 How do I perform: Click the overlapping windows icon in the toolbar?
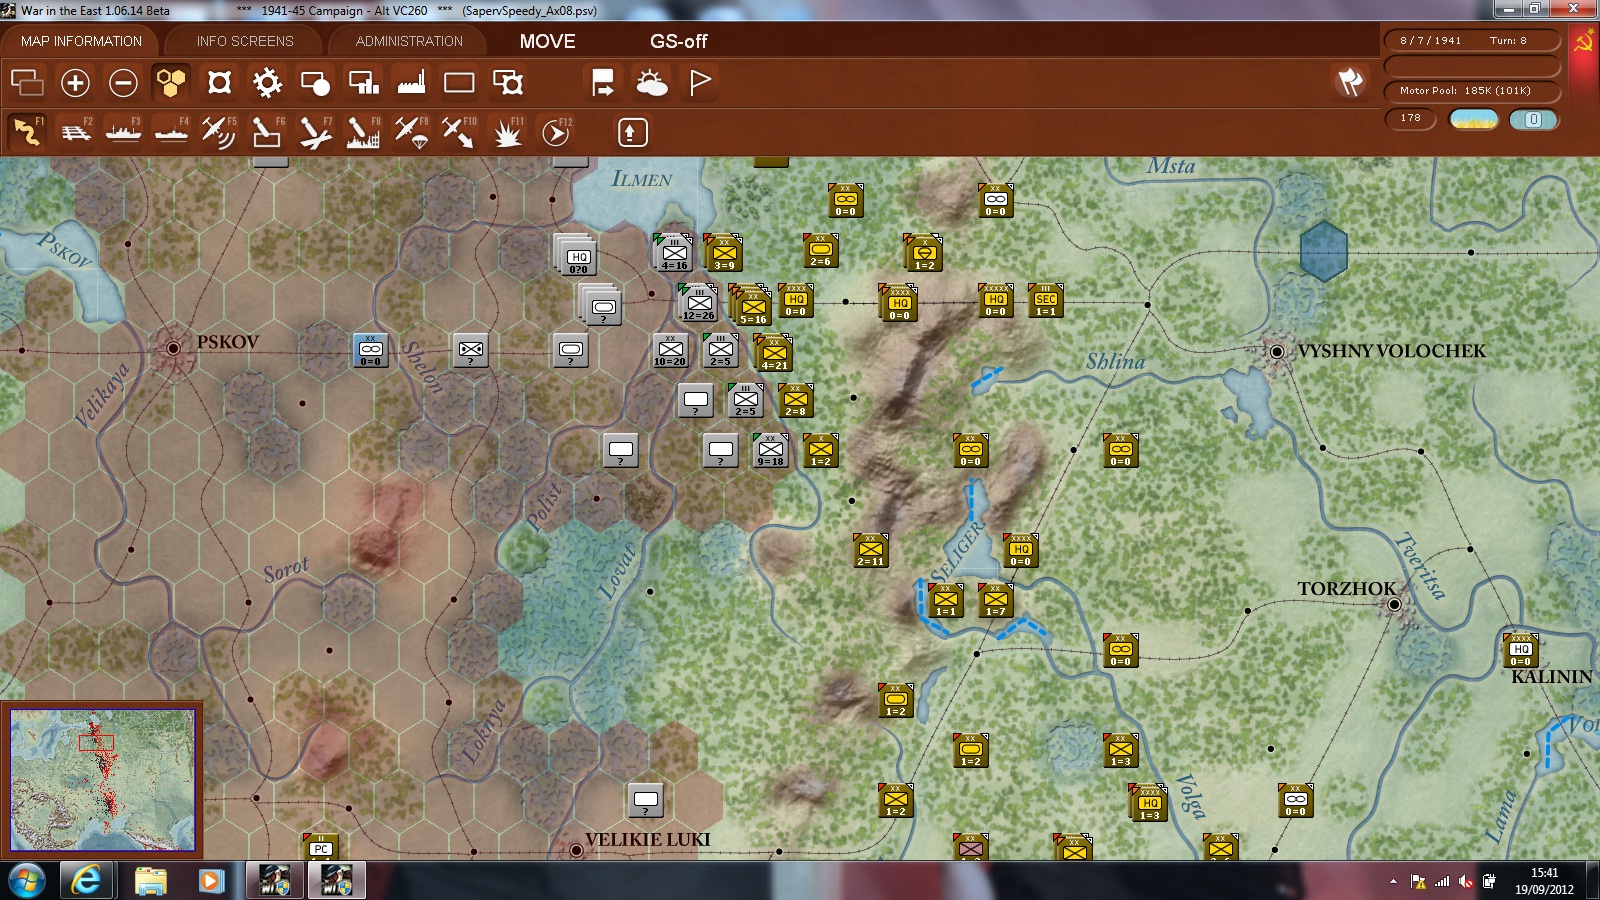point(27,82)
